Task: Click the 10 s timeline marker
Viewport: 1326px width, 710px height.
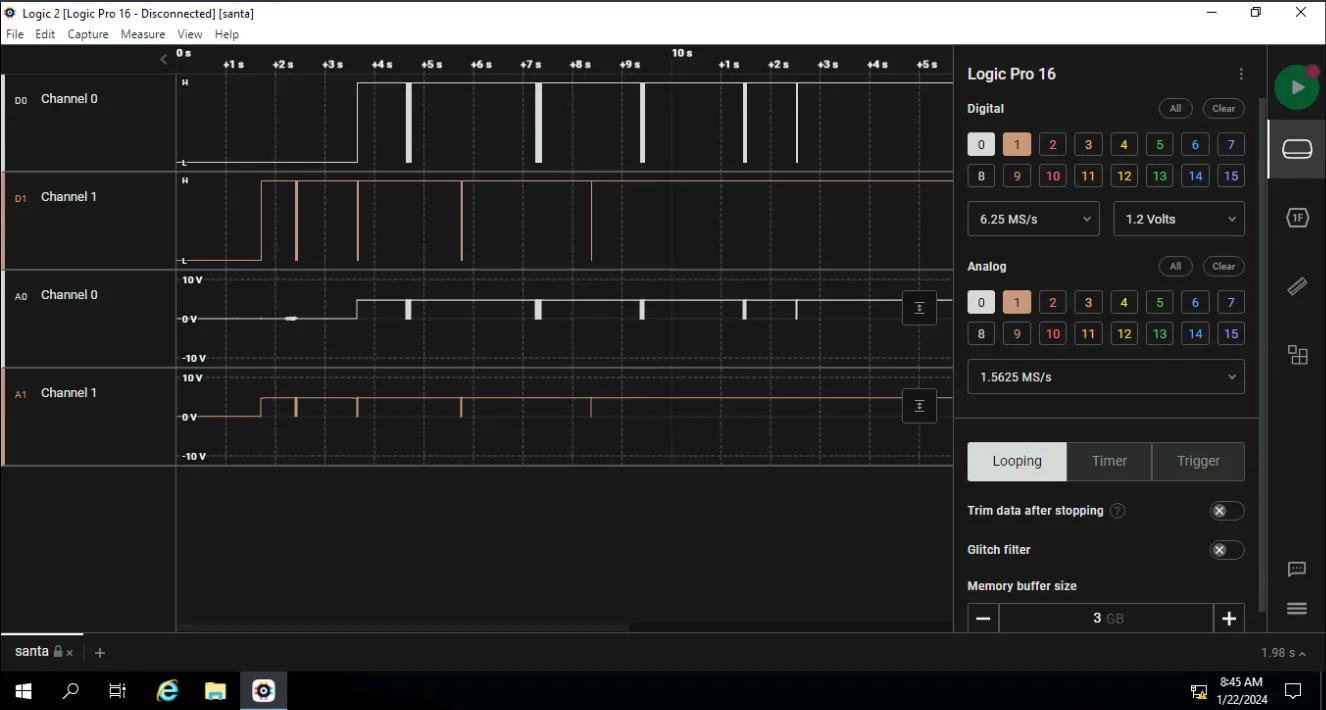Action: tap(682, 53)
